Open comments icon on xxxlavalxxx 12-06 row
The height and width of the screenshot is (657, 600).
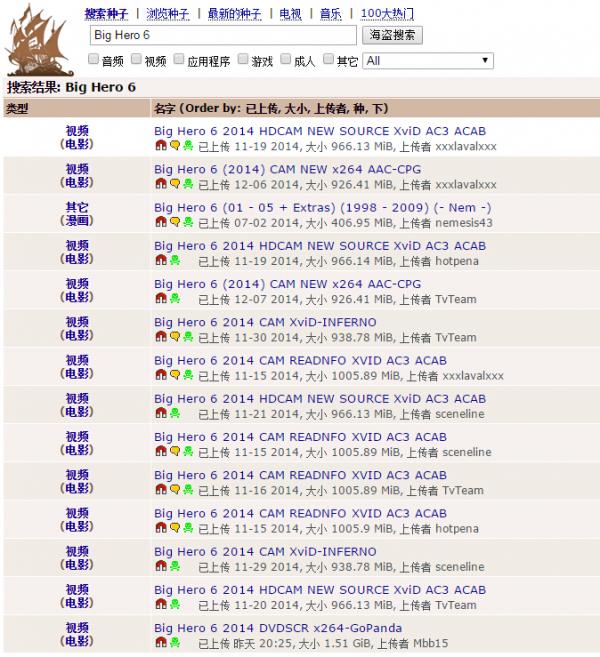tap(175, 184)
